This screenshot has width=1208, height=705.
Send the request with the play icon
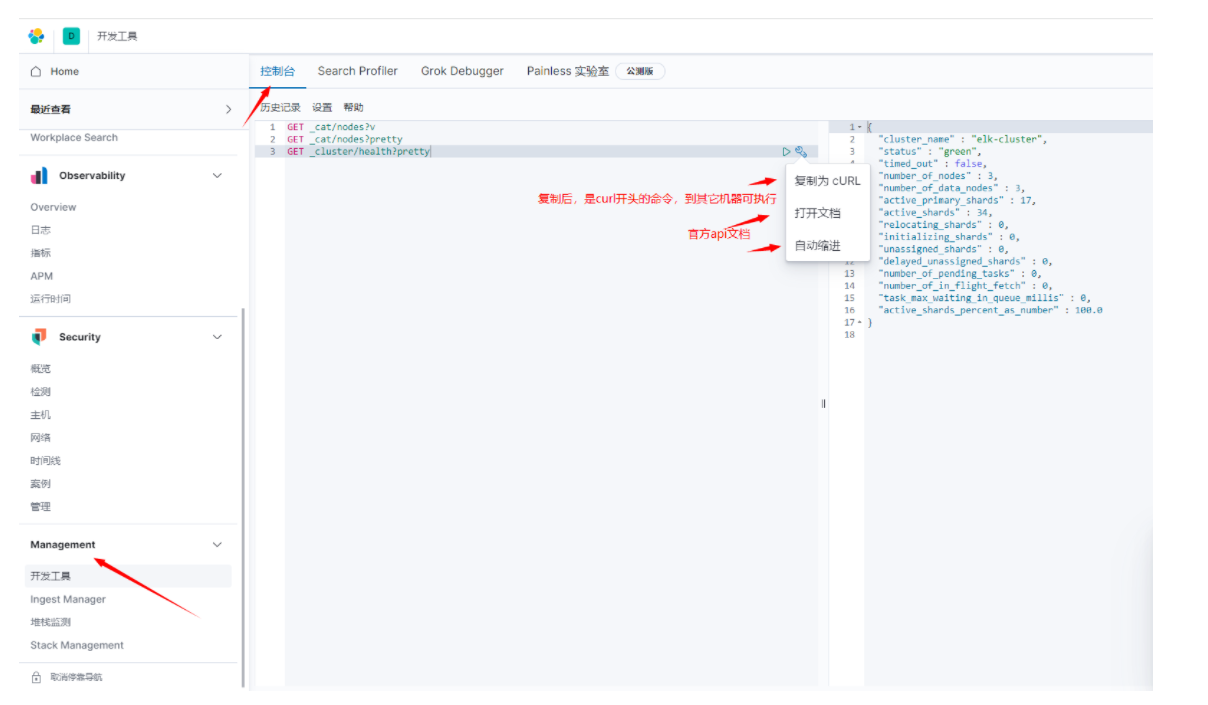(787, 152)
